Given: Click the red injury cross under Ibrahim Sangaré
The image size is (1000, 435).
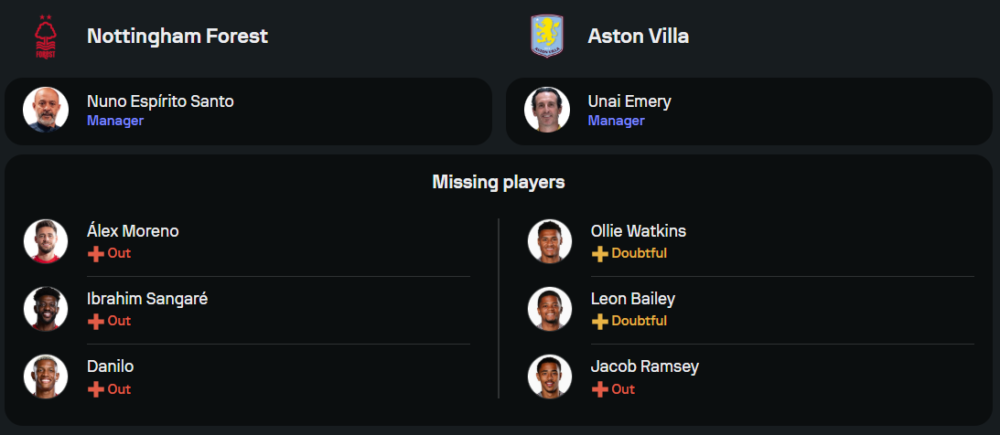Looking at the screenshot, I should (x=96, y=322).
